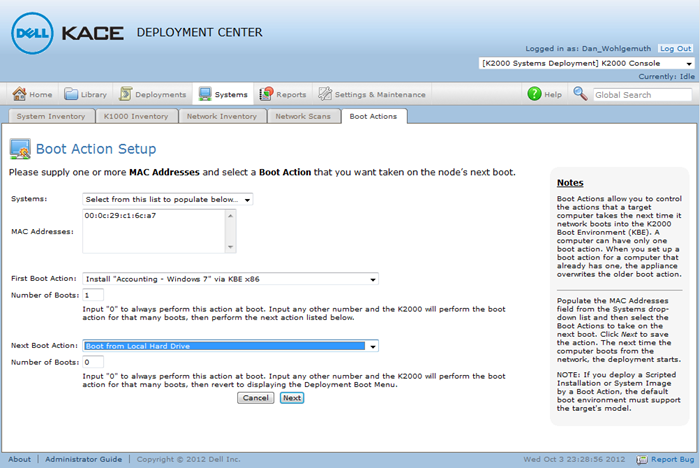The image size is (700, 468).
Task: Click the Boot Action Setup title
Action: point(96,149)
